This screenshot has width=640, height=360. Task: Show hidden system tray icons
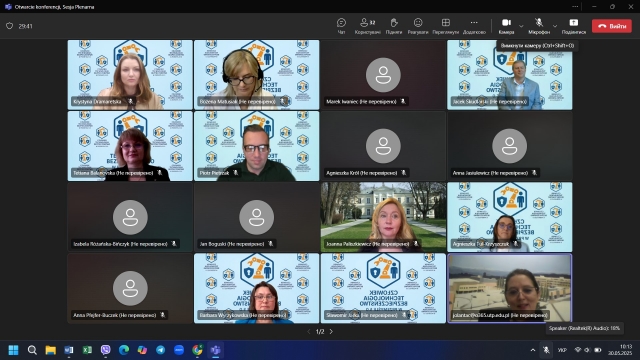[533, 350]
